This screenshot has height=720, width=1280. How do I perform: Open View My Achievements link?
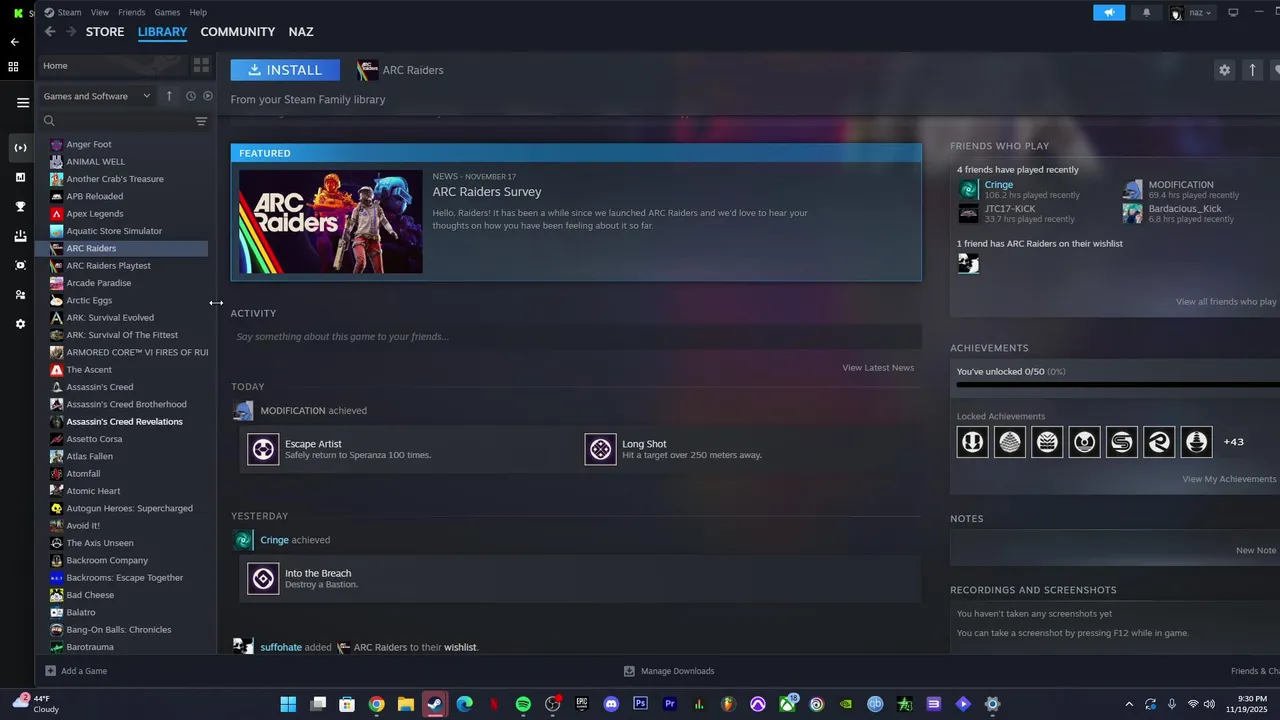point(1229,479)
